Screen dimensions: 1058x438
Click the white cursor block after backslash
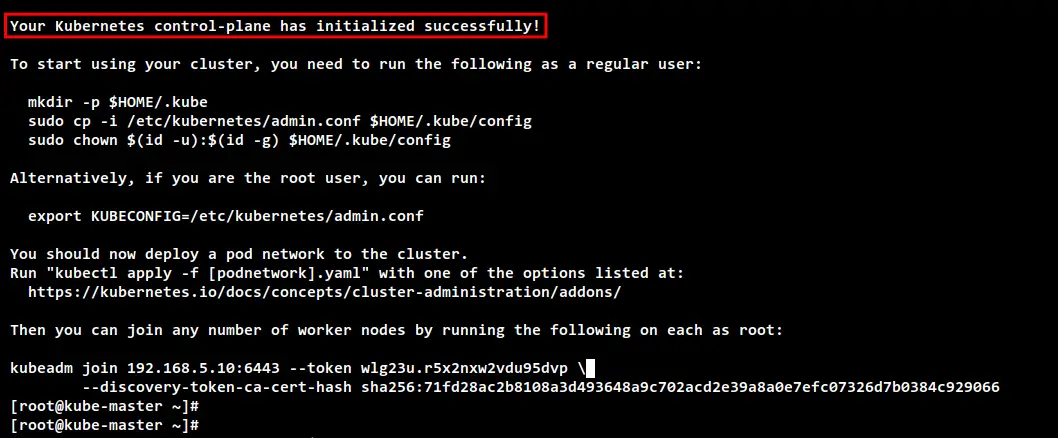click(x=590, y=368)
